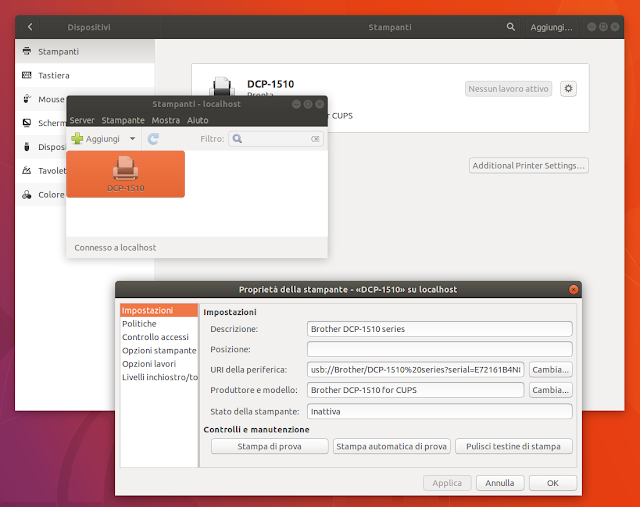This screenshot has width=640, height=507.
Task: Click Cambia… next to Produttore e modello
Action: (551, 390)
